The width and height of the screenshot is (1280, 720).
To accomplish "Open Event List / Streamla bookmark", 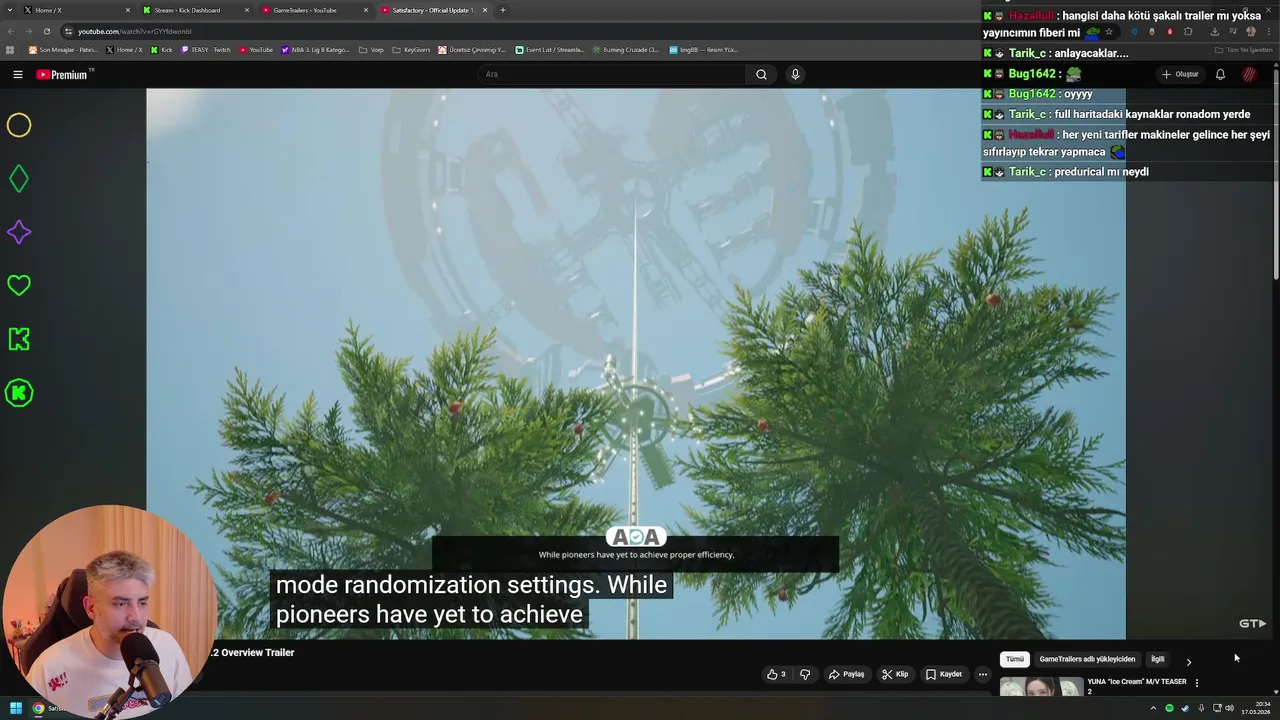I will point(550,50).
